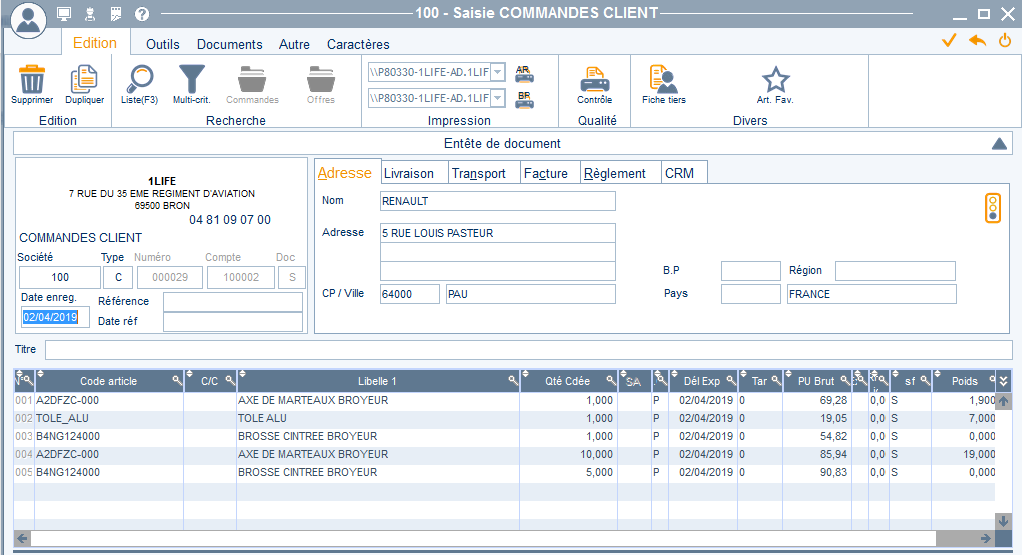Viewport: 1022px width, 555px height.
Task: Open the Offres folder icon
Action: click(x=321, y=79)
